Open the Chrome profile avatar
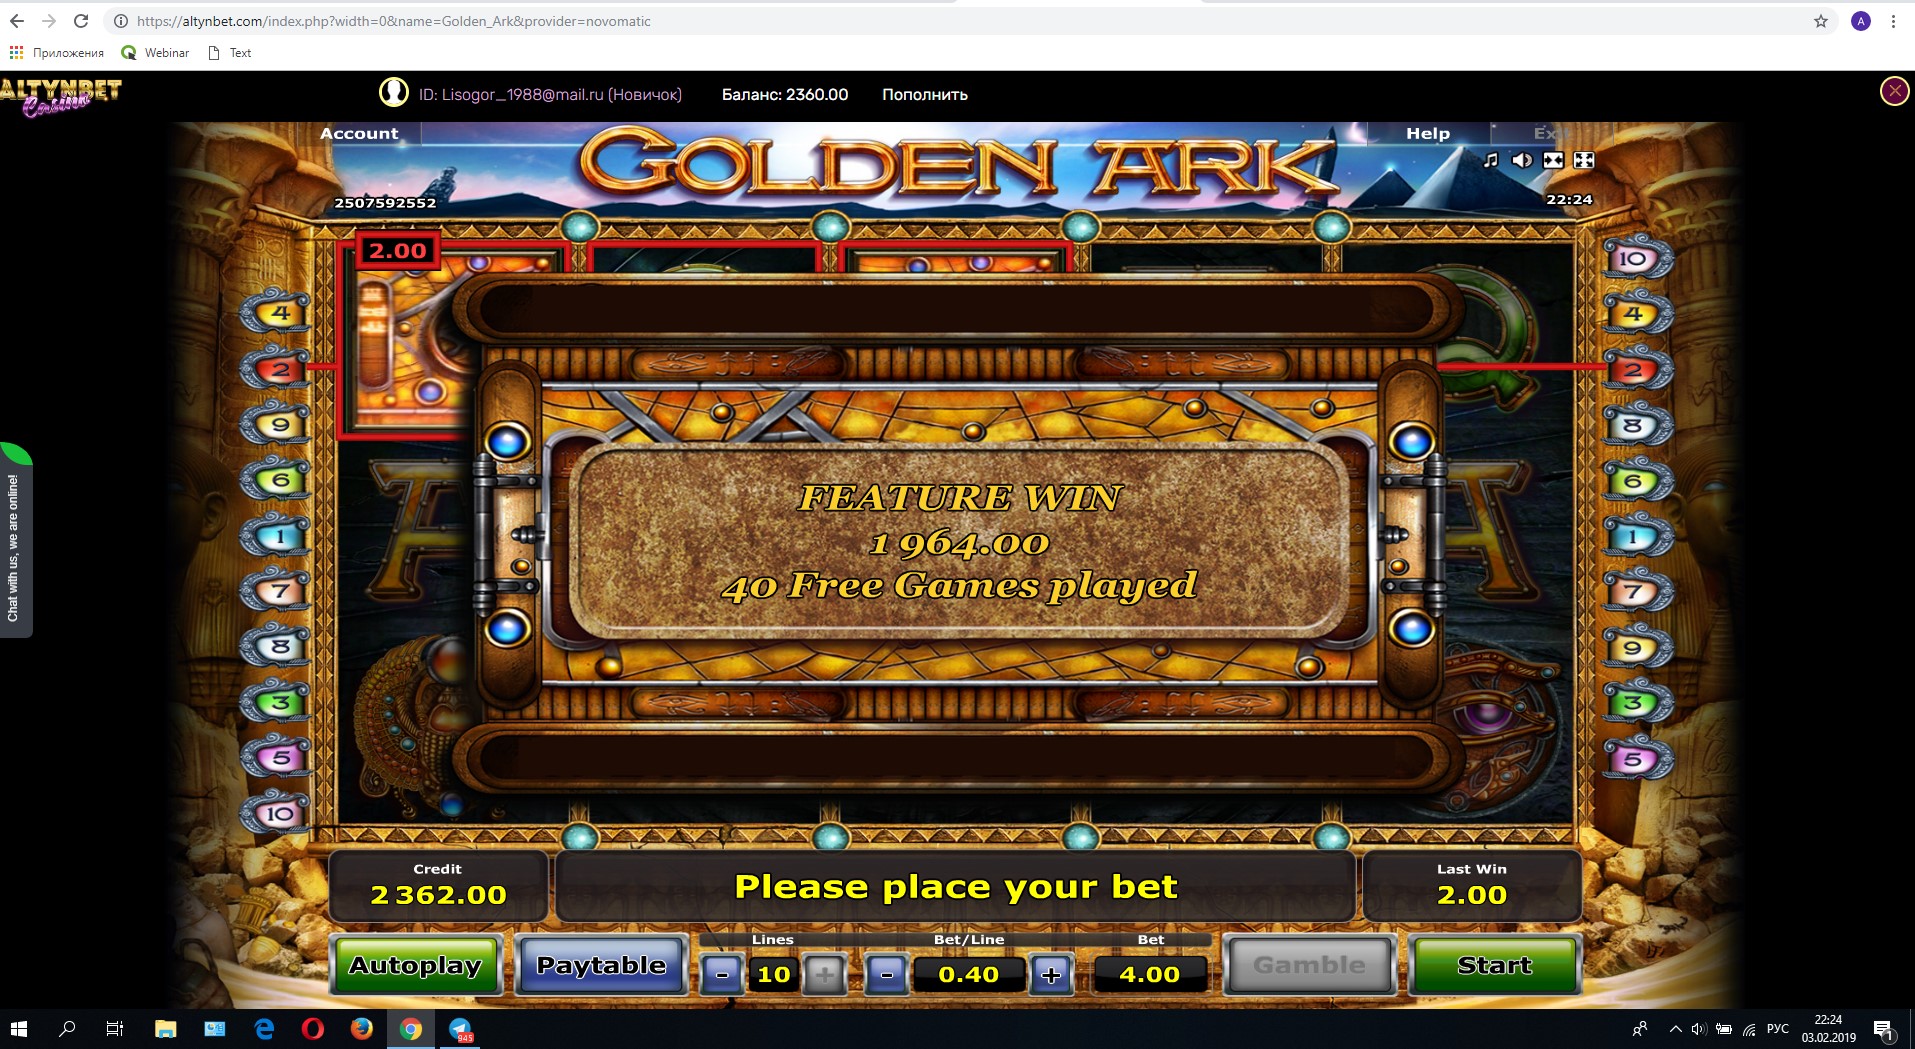Image resolution: width=1915 pixels, height=1049 pixels. click(1861, 21)
